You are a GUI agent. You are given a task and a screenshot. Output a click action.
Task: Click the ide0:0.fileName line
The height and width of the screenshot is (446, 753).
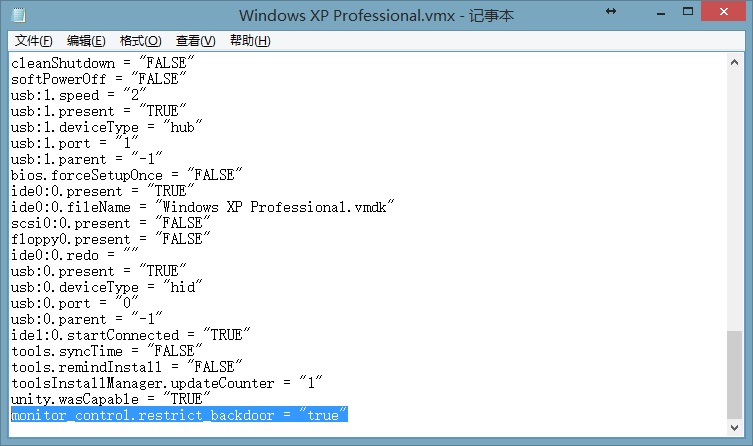(x=202, y=207)
